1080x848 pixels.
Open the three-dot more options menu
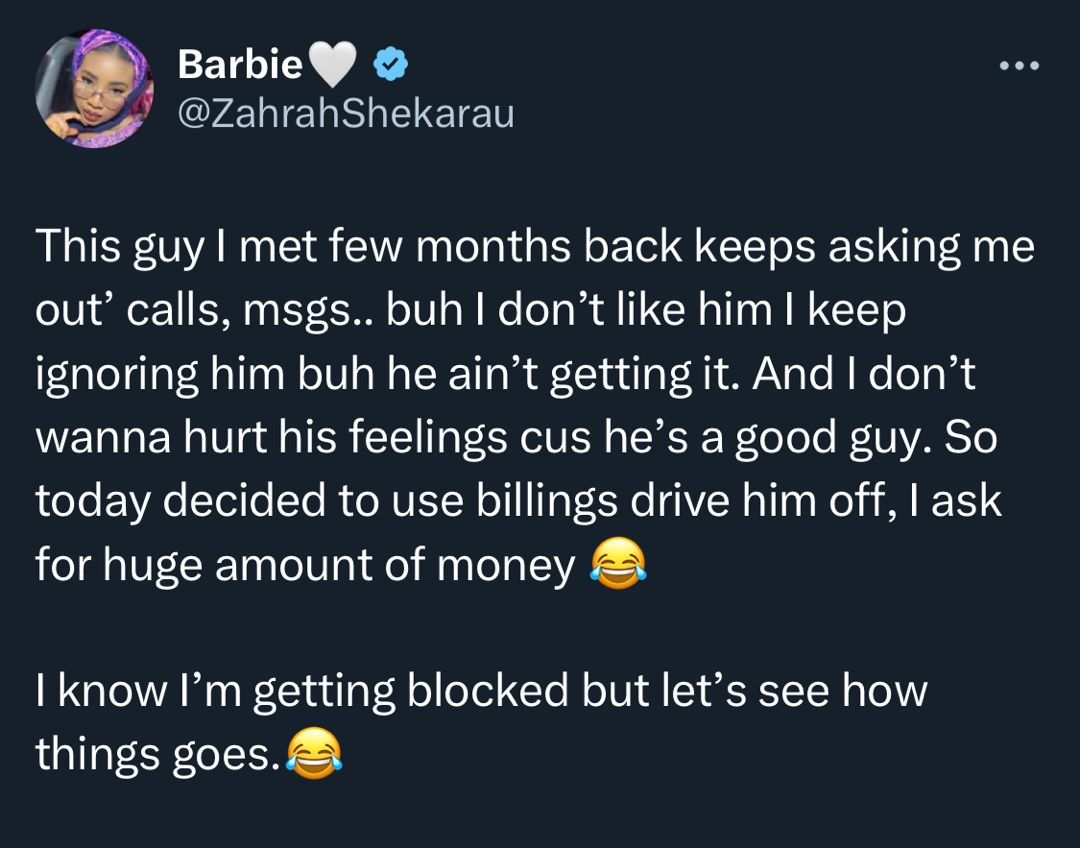(1020, 66)
